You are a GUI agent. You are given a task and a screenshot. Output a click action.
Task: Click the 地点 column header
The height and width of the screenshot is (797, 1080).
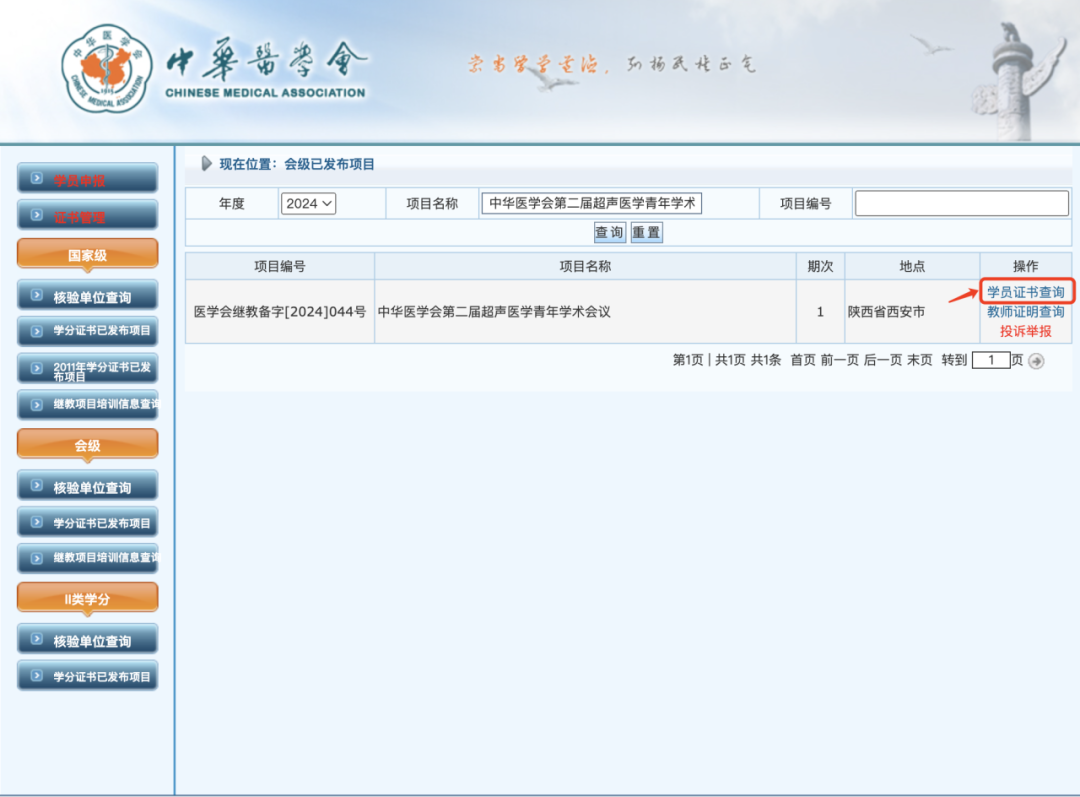pos(912,266)
